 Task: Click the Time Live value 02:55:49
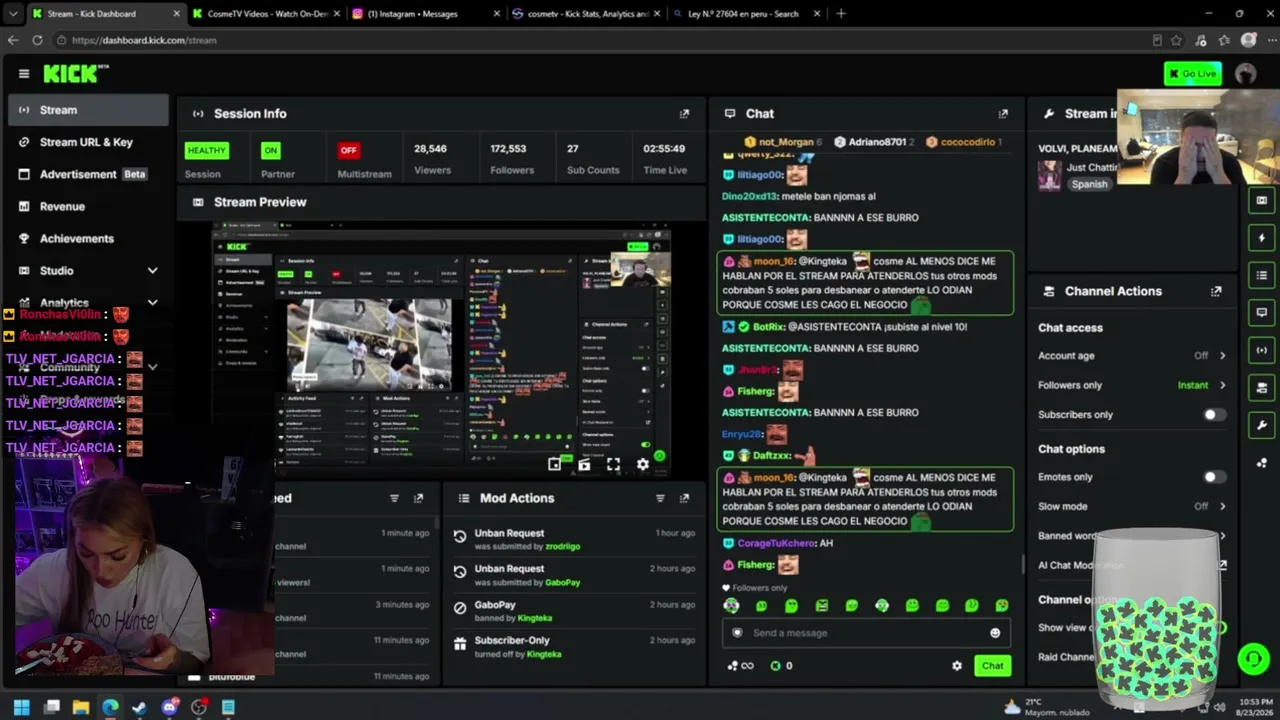pyautogui.click(x=664, y=149)
